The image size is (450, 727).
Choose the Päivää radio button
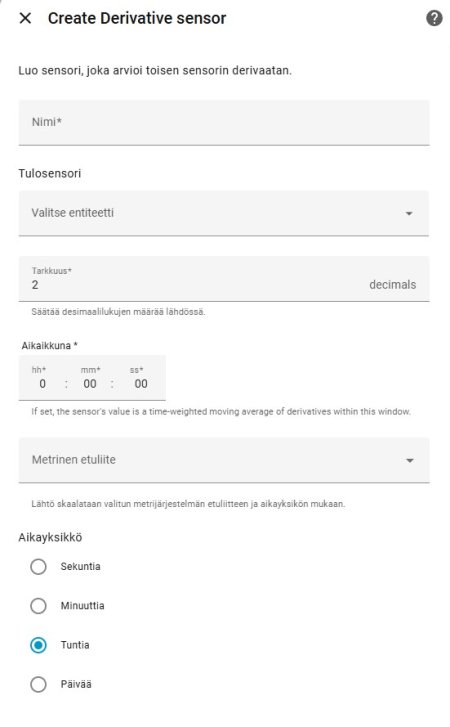click(38, 684)
